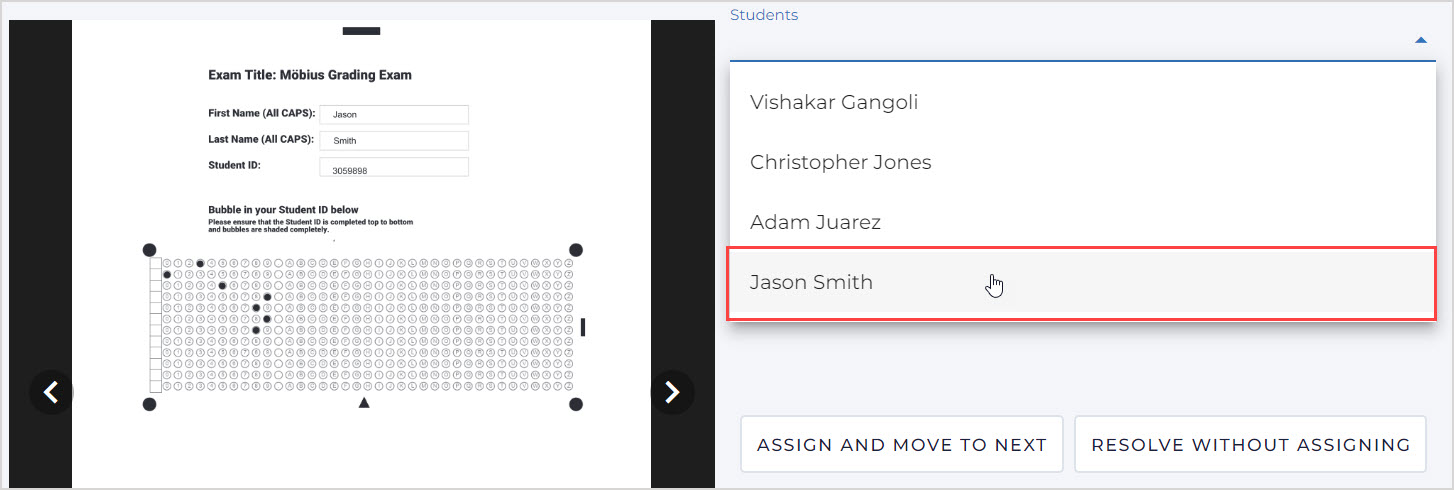Click the black bar atop the scanned page
1454x490 pixels.
tap(361, 31)
